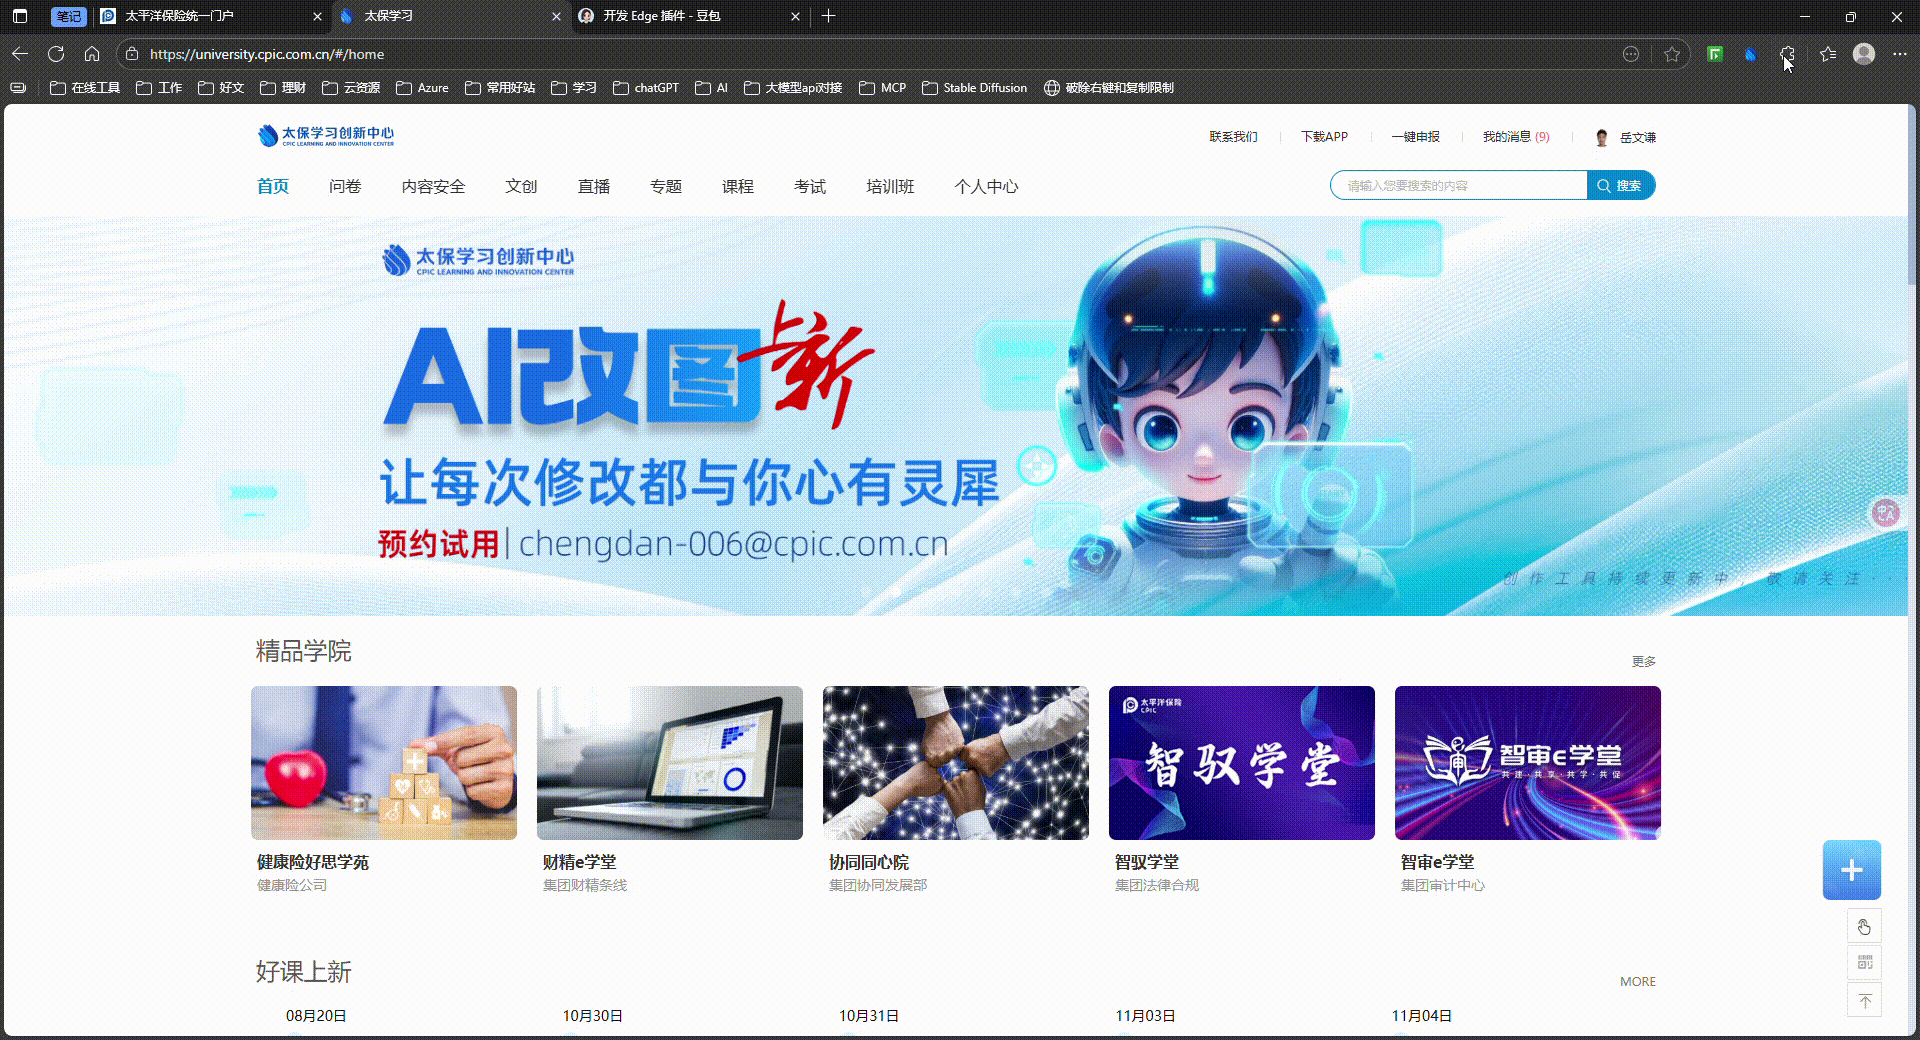The width and height of the screenshot is (1920, 1040).
Task: Open the 个人中心 menu item
Action: (x=986, y=186)
